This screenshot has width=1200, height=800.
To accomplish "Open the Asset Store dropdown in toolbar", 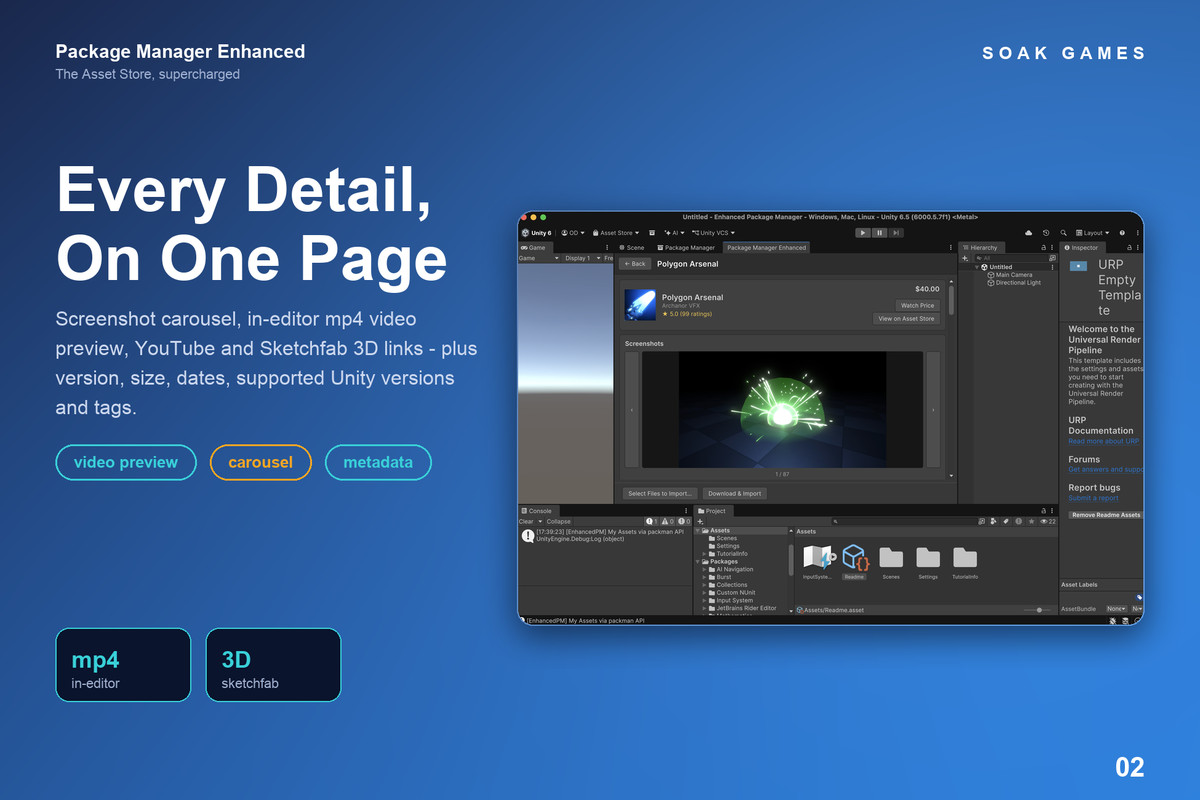I will pos(617,233).
